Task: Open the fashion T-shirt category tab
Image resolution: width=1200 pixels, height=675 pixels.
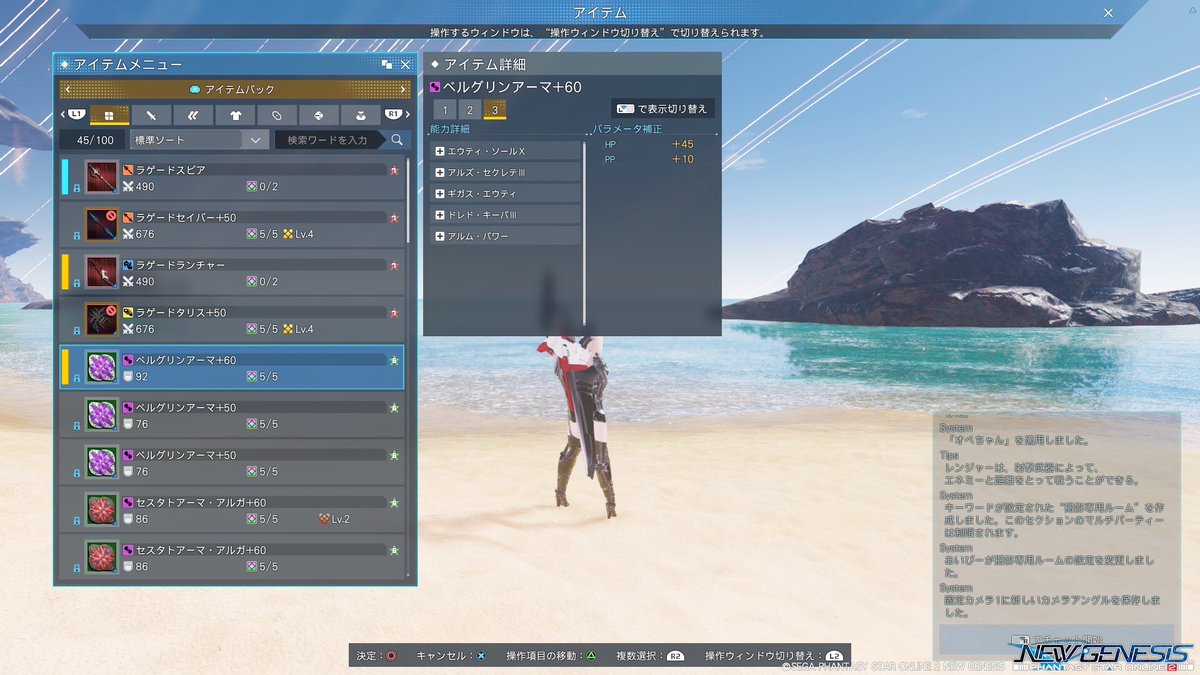Action: [235, 114]
